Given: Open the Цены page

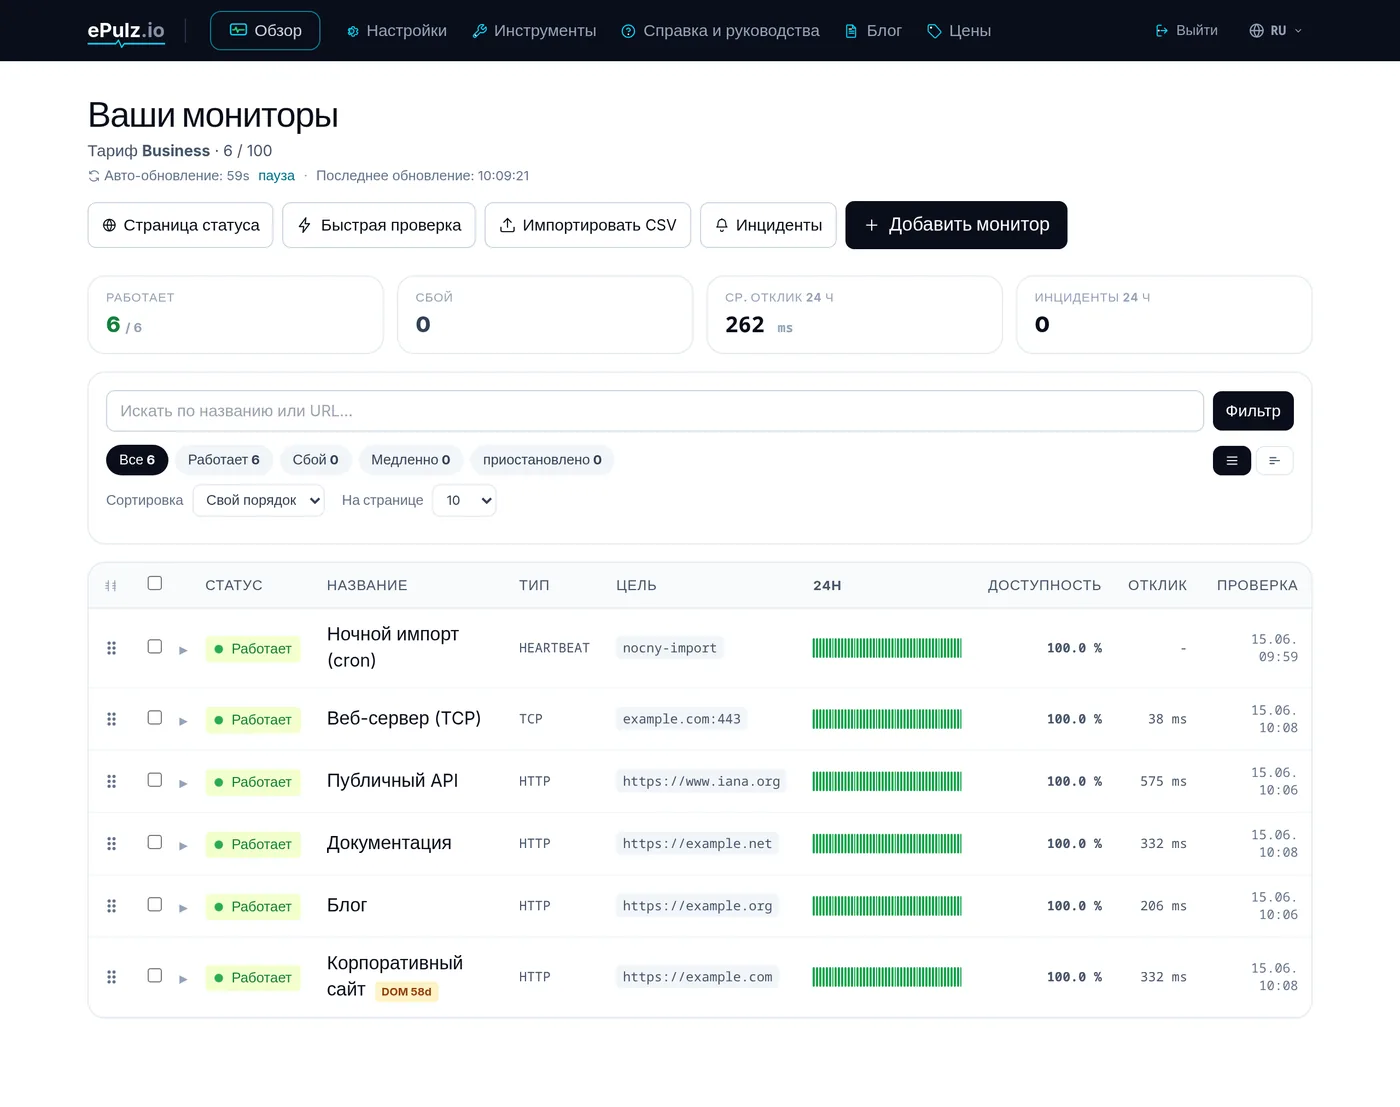Looking at the screenshot, I should 959,31.
